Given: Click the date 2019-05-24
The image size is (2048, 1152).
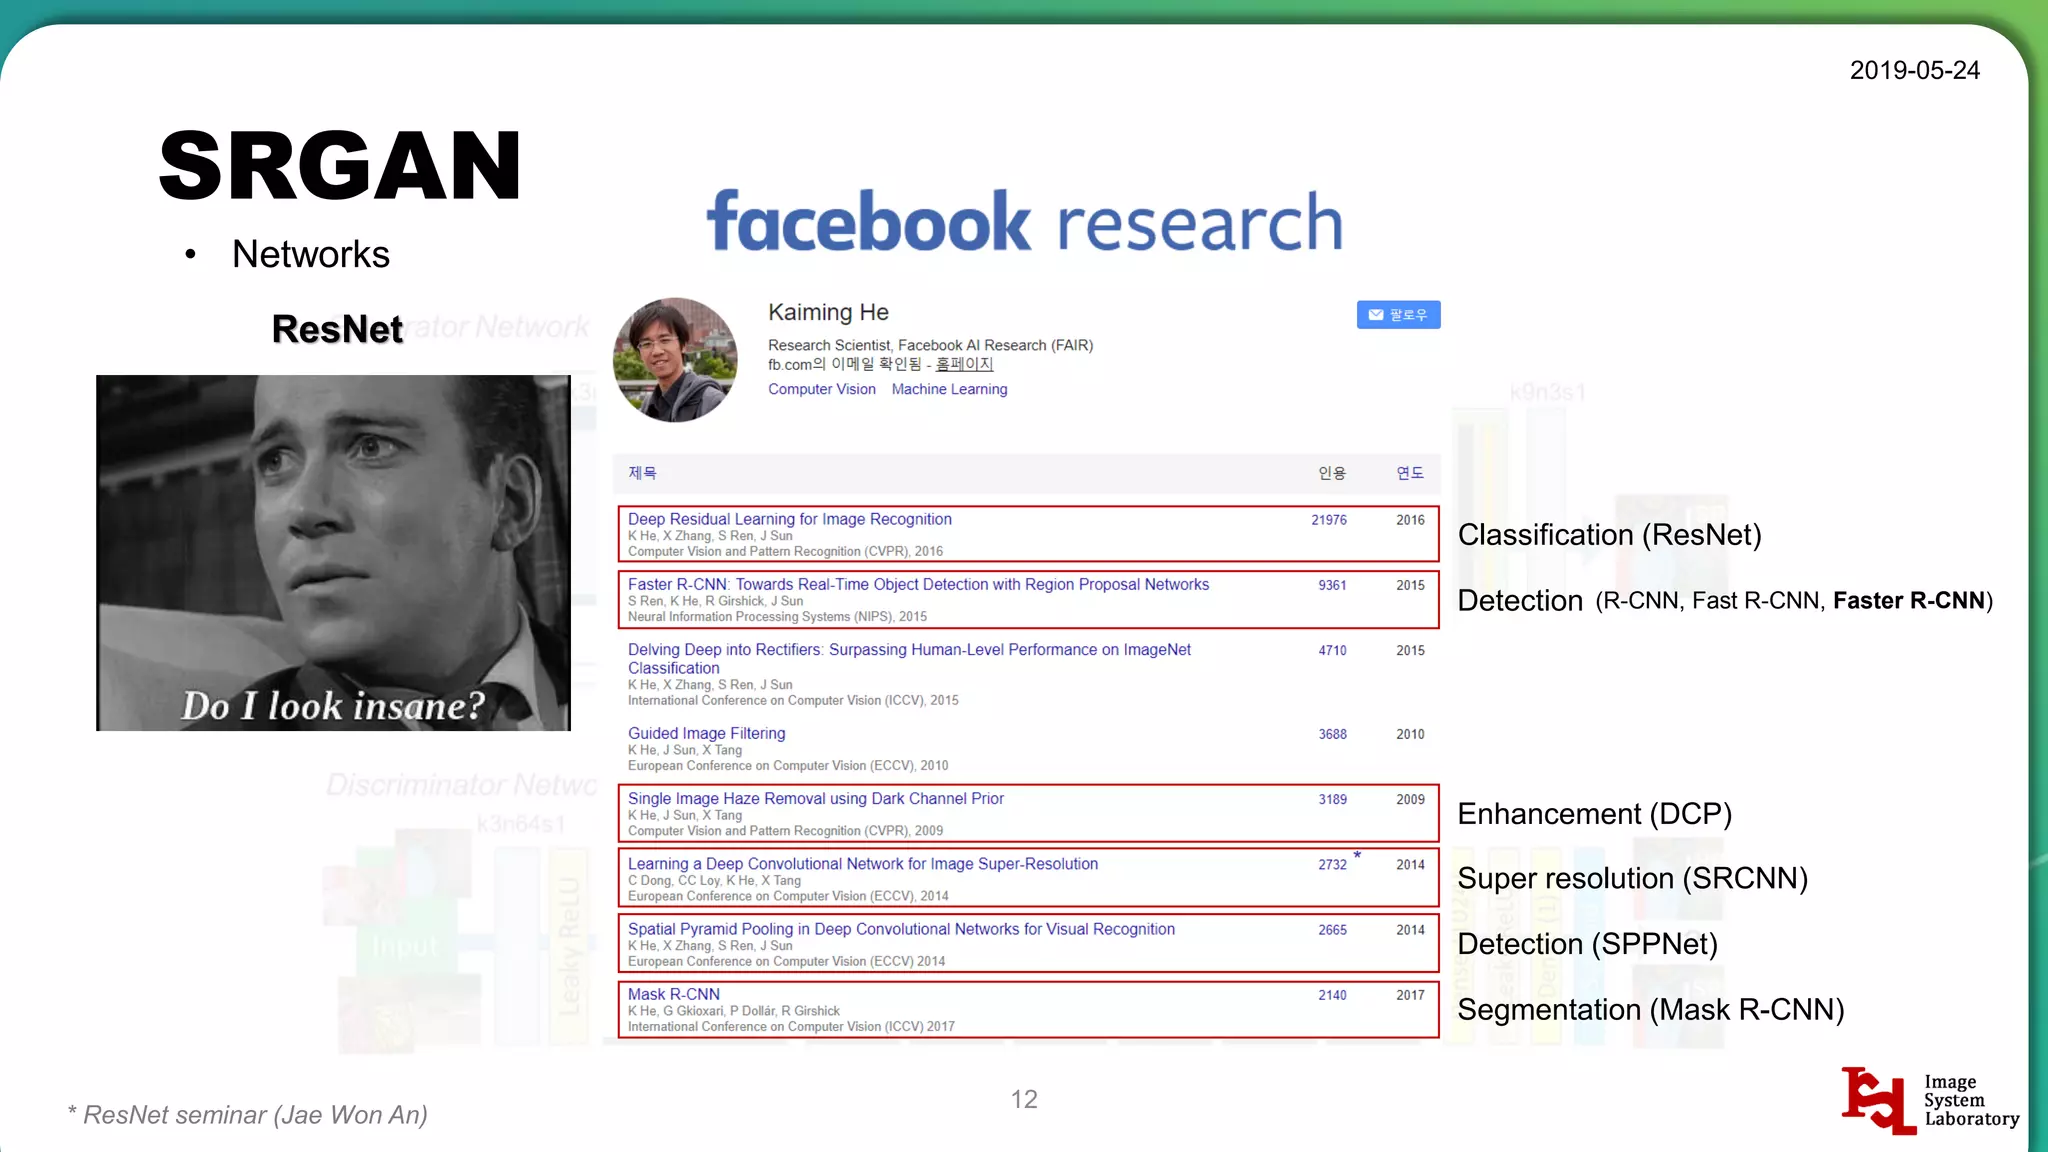Looking at the screenshot, I should coord(1914,70).
